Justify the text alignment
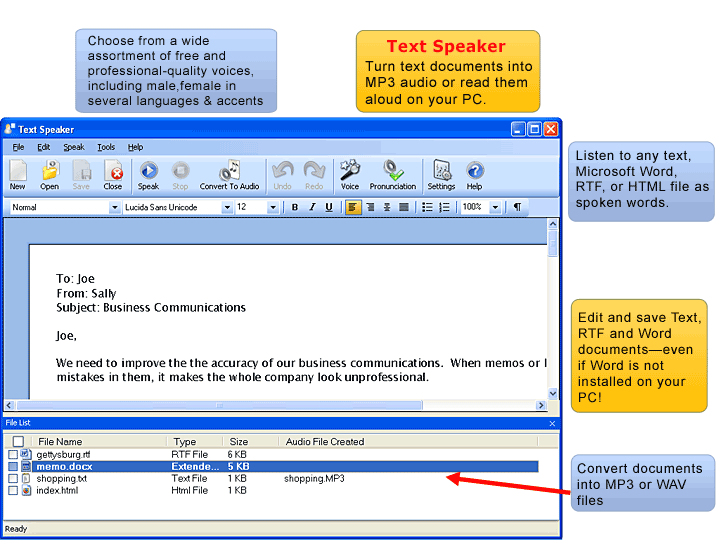 click(x=404, y=207)
